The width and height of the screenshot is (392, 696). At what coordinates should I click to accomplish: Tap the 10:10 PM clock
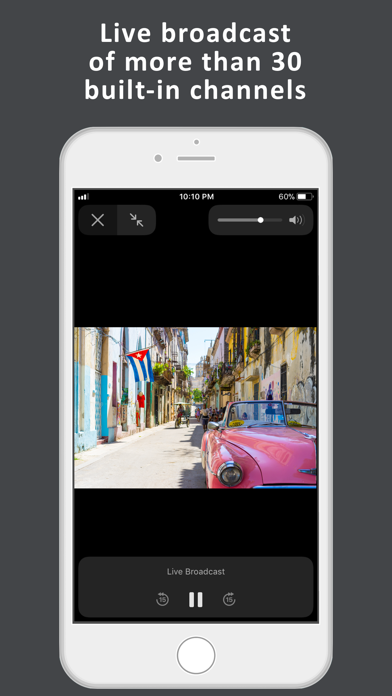pyautogui.click(x=196, y=196)
